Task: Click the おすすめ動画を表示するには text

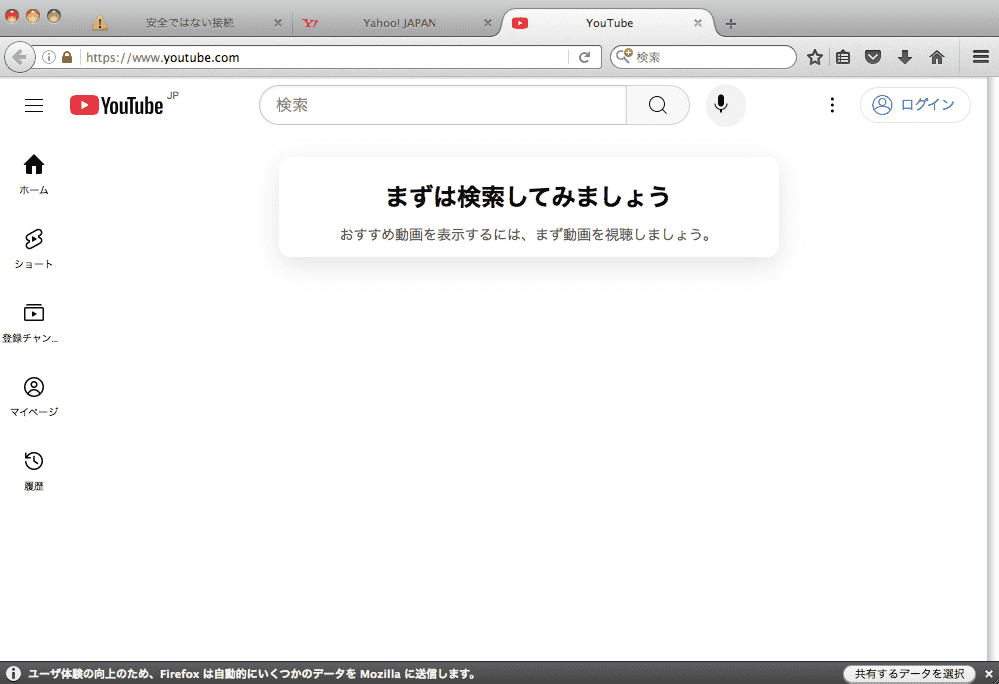Action: point(526,234)
